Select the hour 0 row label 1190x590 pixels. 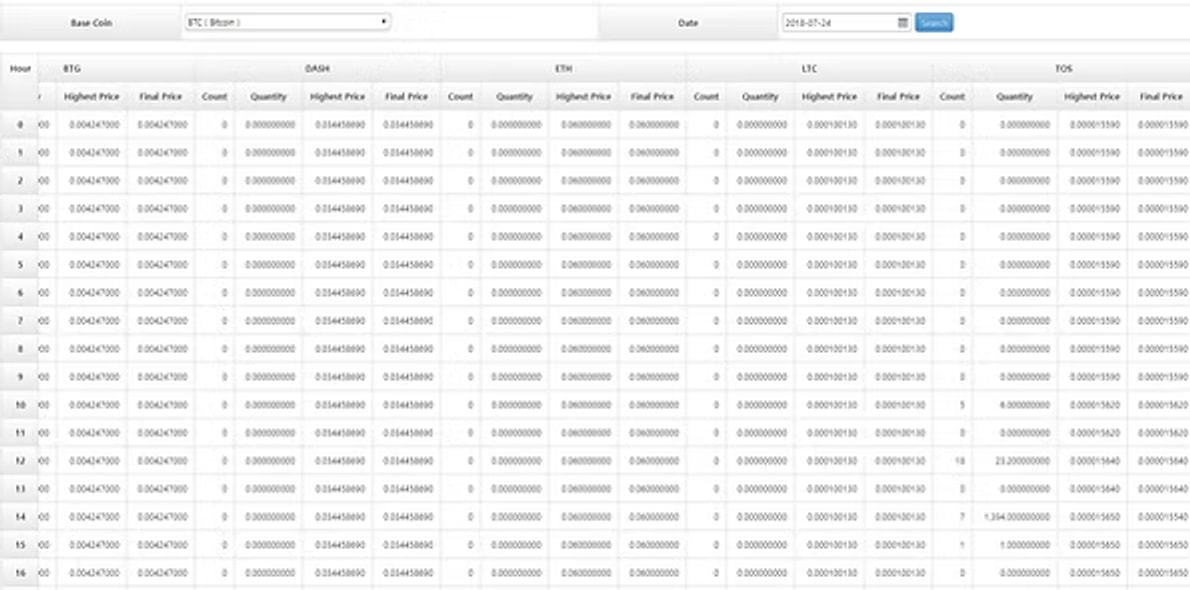tap(19, 125)
